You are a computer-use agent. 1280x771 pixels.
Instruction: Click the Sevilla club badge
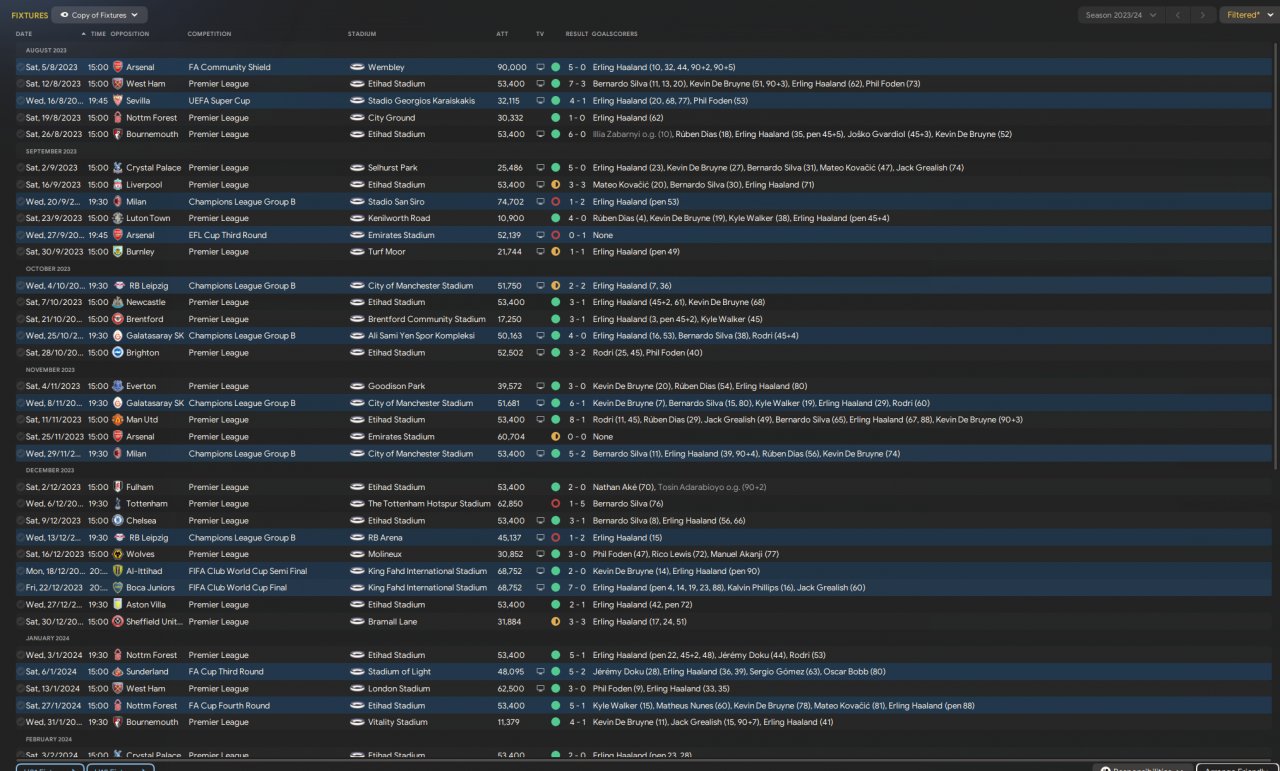pos(118,101)
